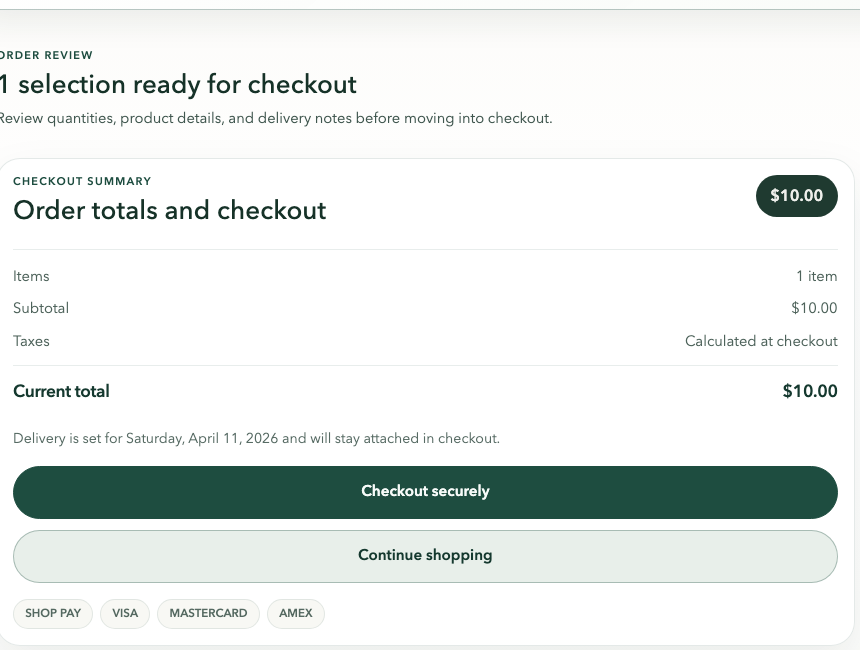Select the CHECKOUT SUMMARY section label
The image size is (860, 650).
coord(82,181)
